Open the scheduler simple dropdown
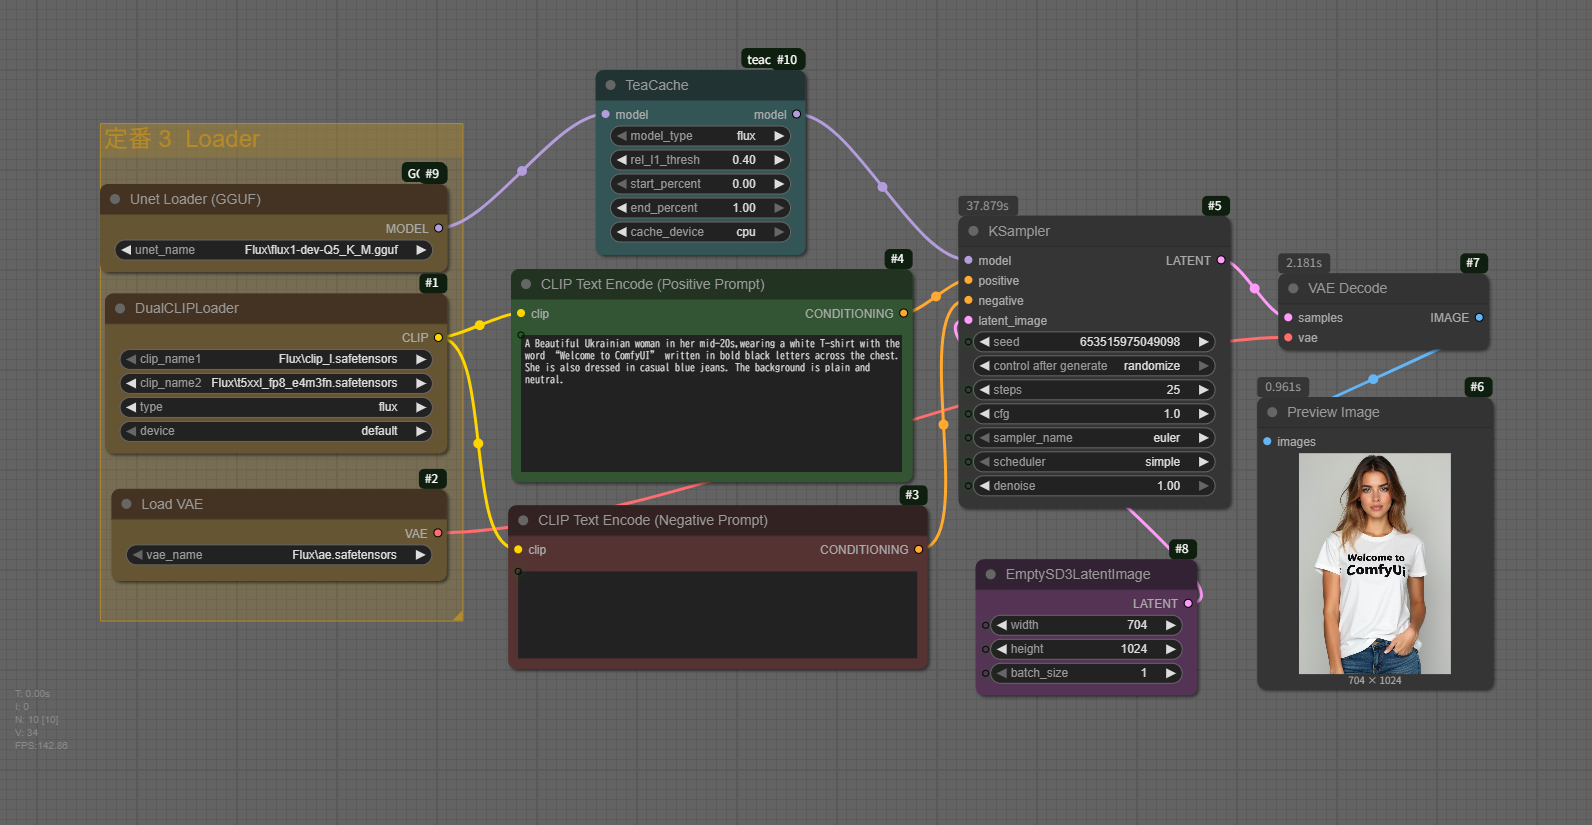 1093,462
